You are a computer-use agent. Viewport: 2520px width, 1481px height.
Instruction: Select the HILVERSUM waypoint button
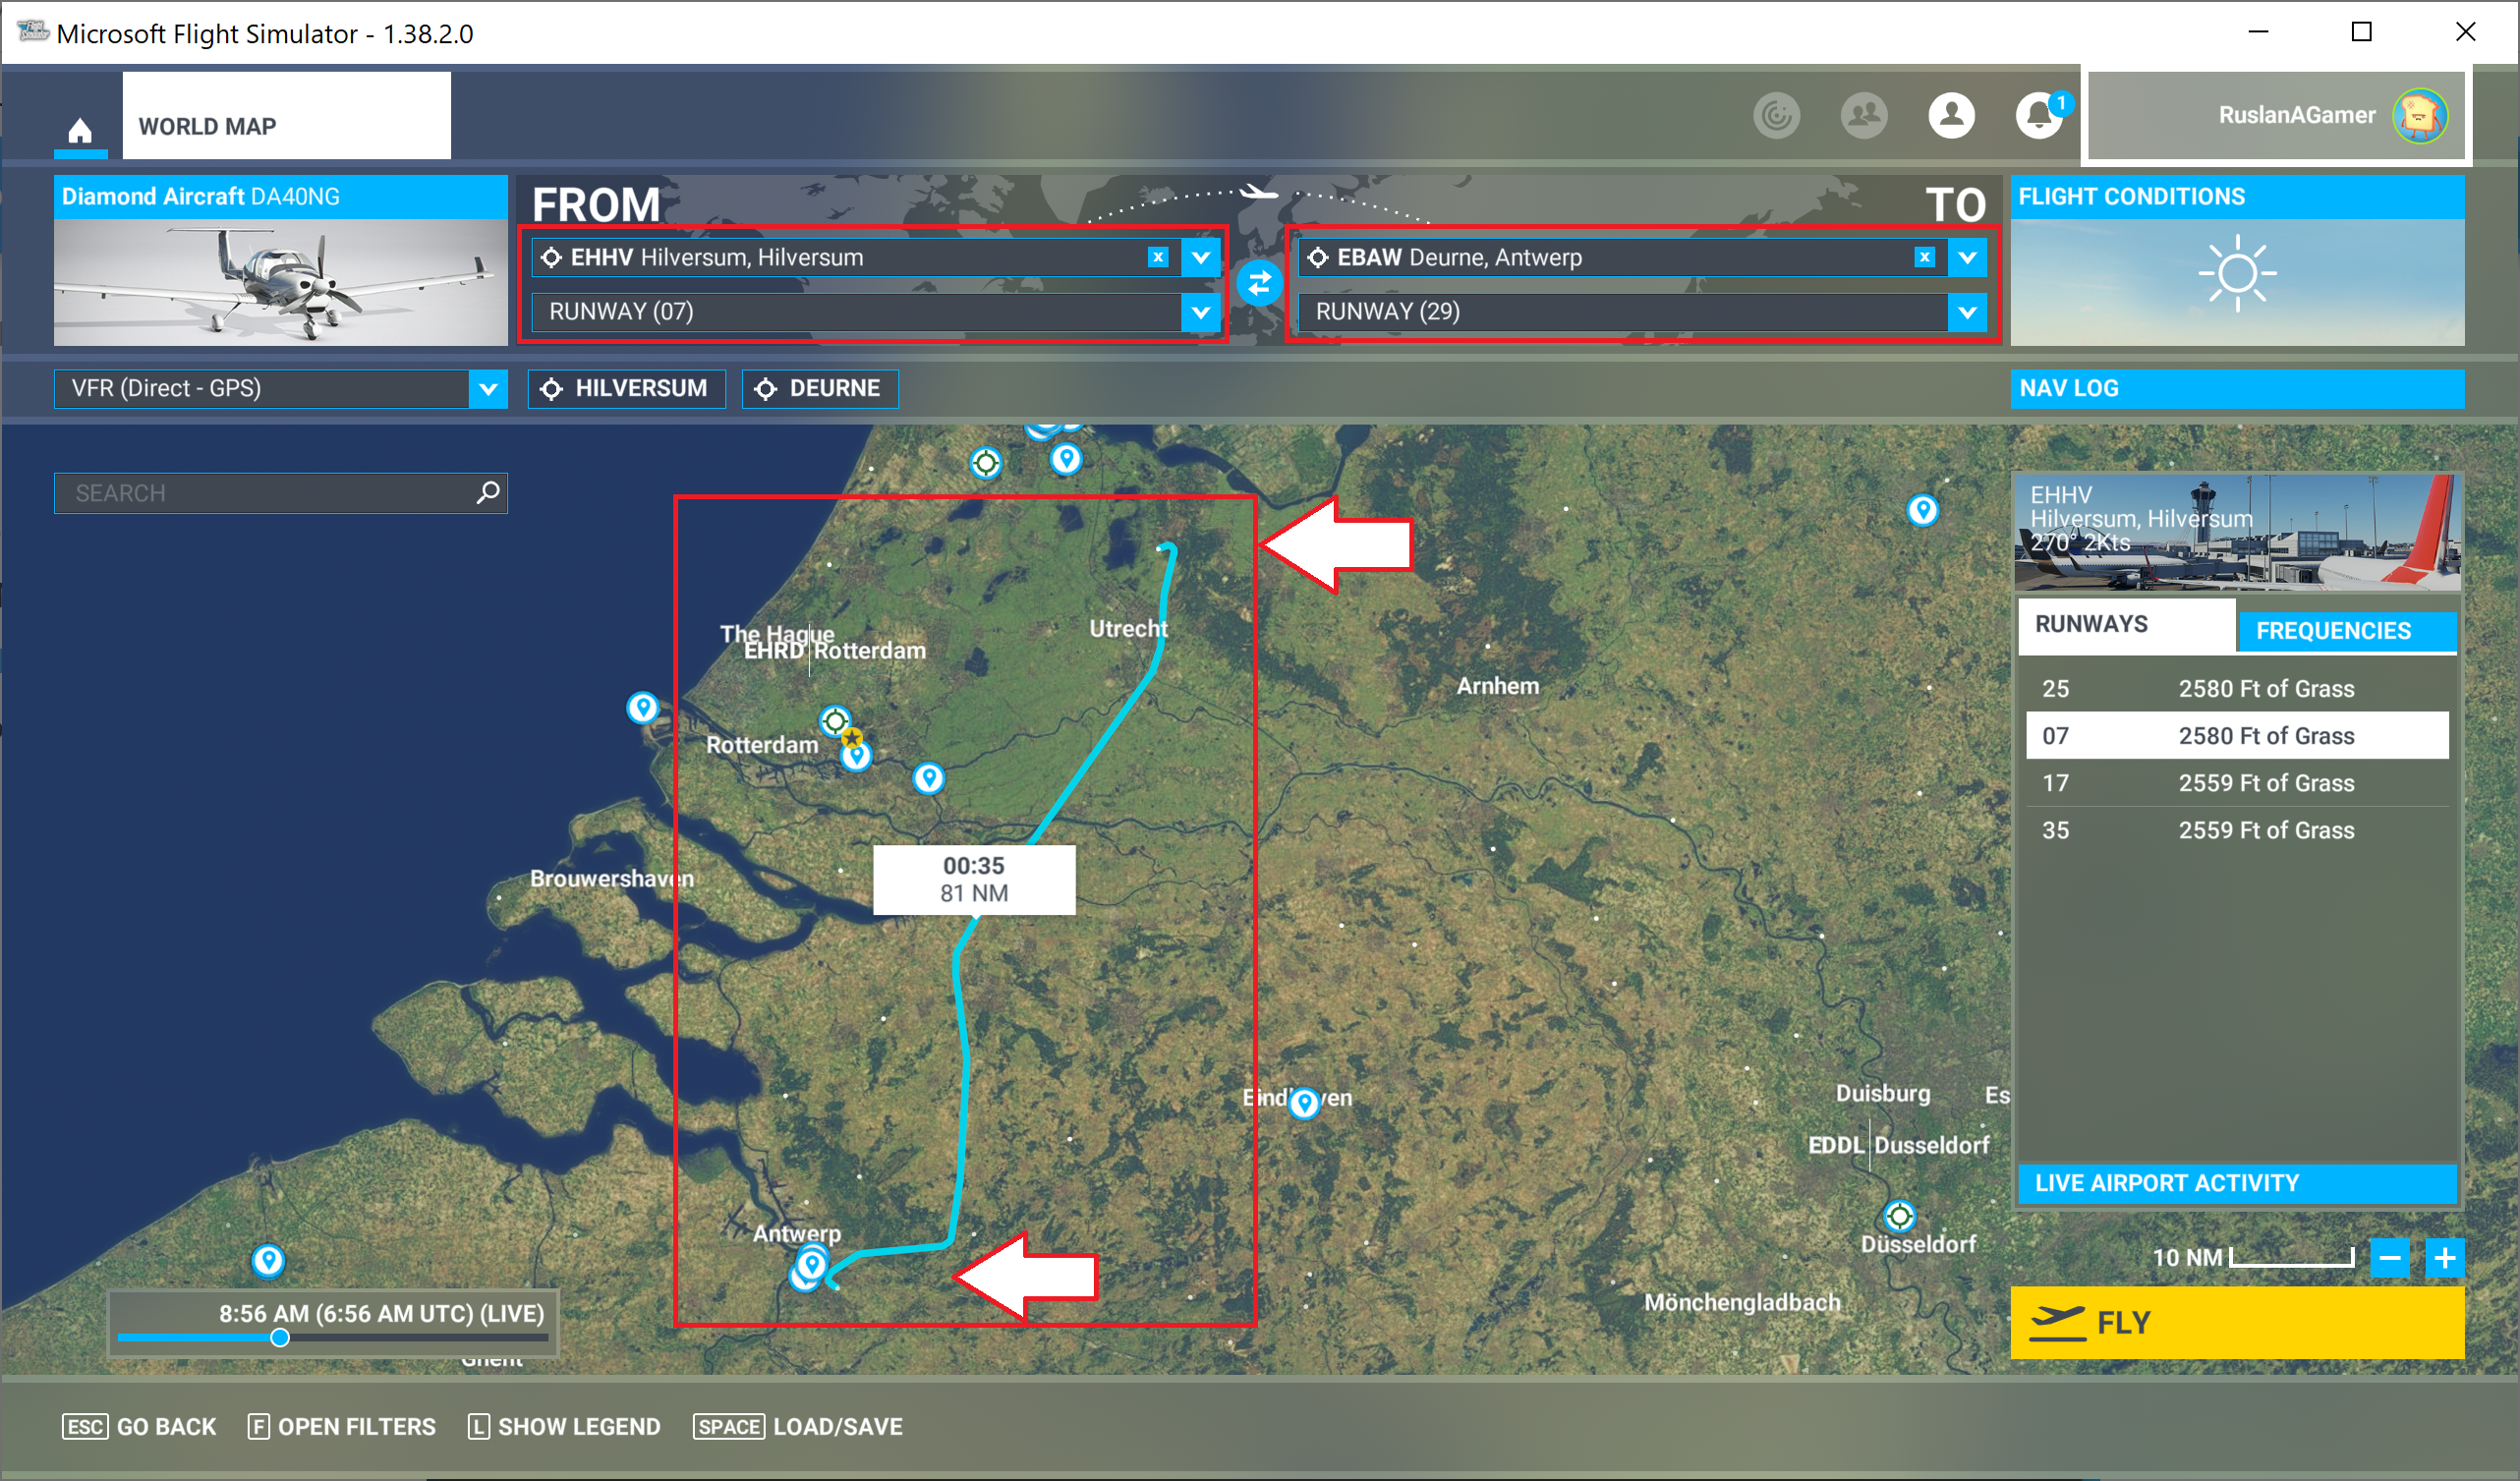(626, 389)
